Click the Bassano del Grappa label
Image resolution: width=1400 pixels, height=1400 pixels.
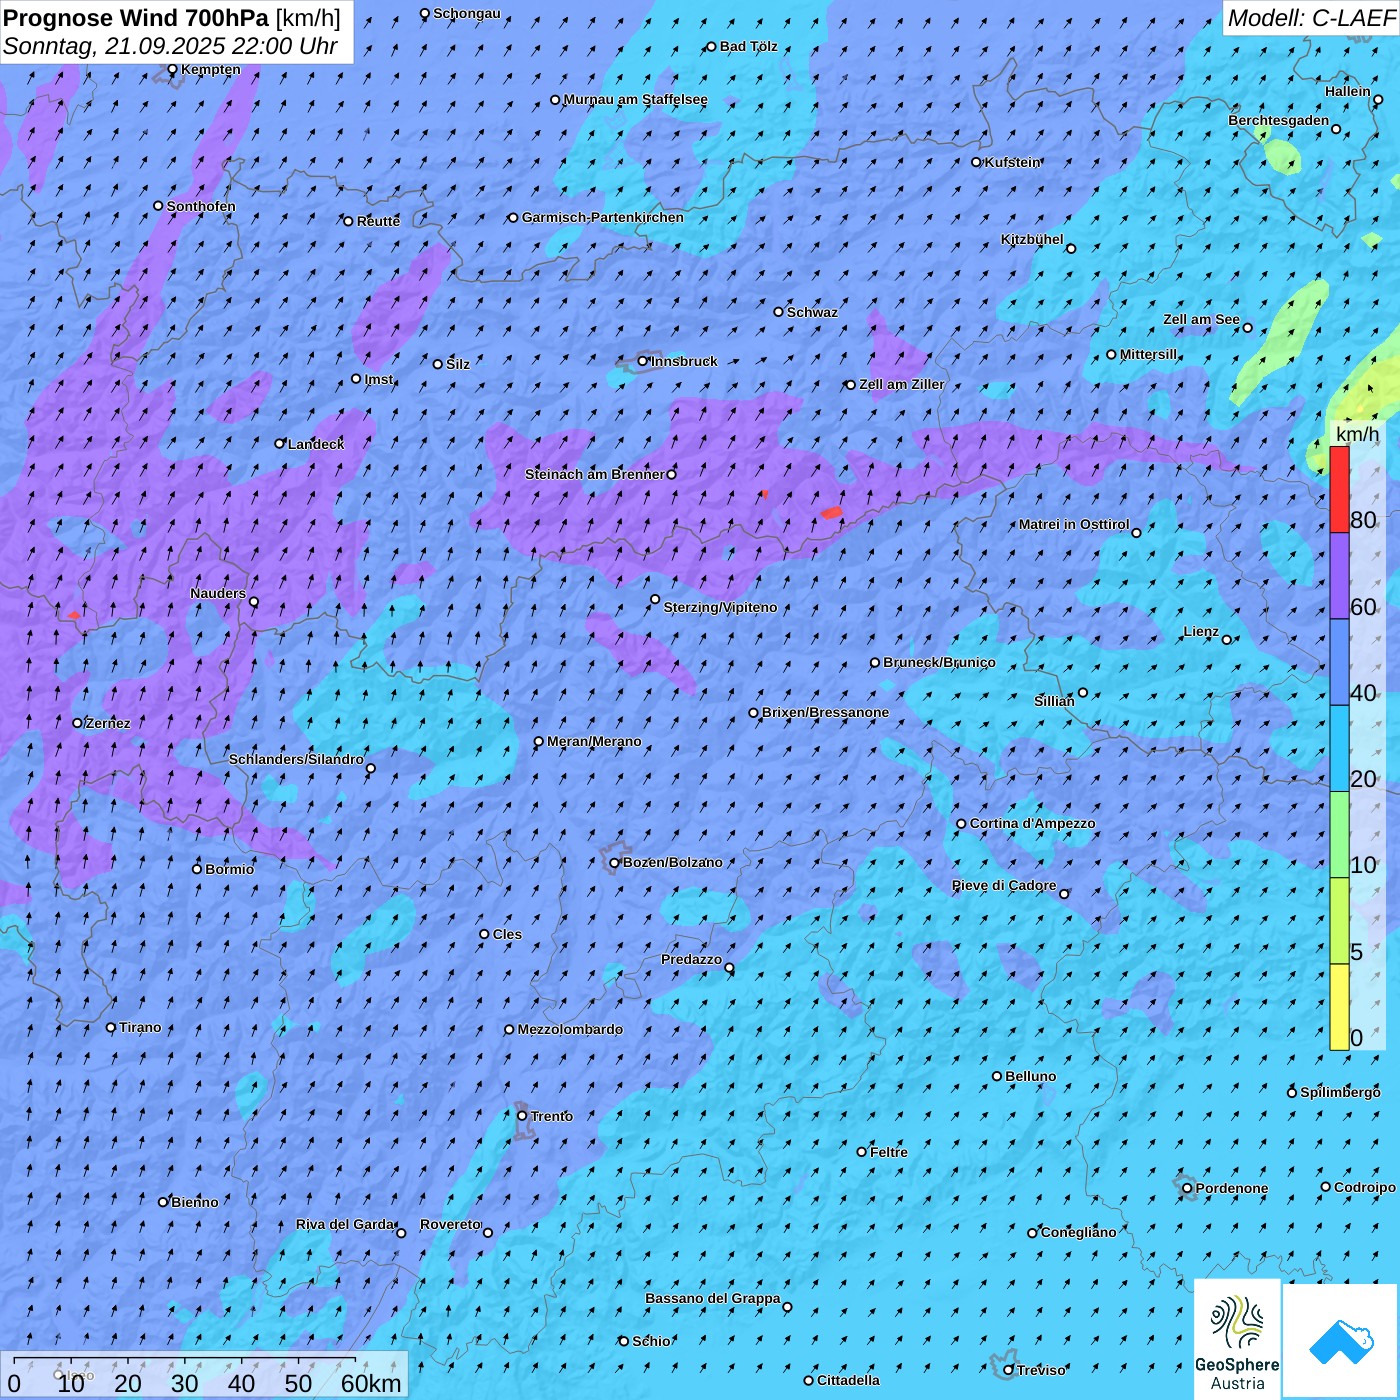(x=713, y=1298)
